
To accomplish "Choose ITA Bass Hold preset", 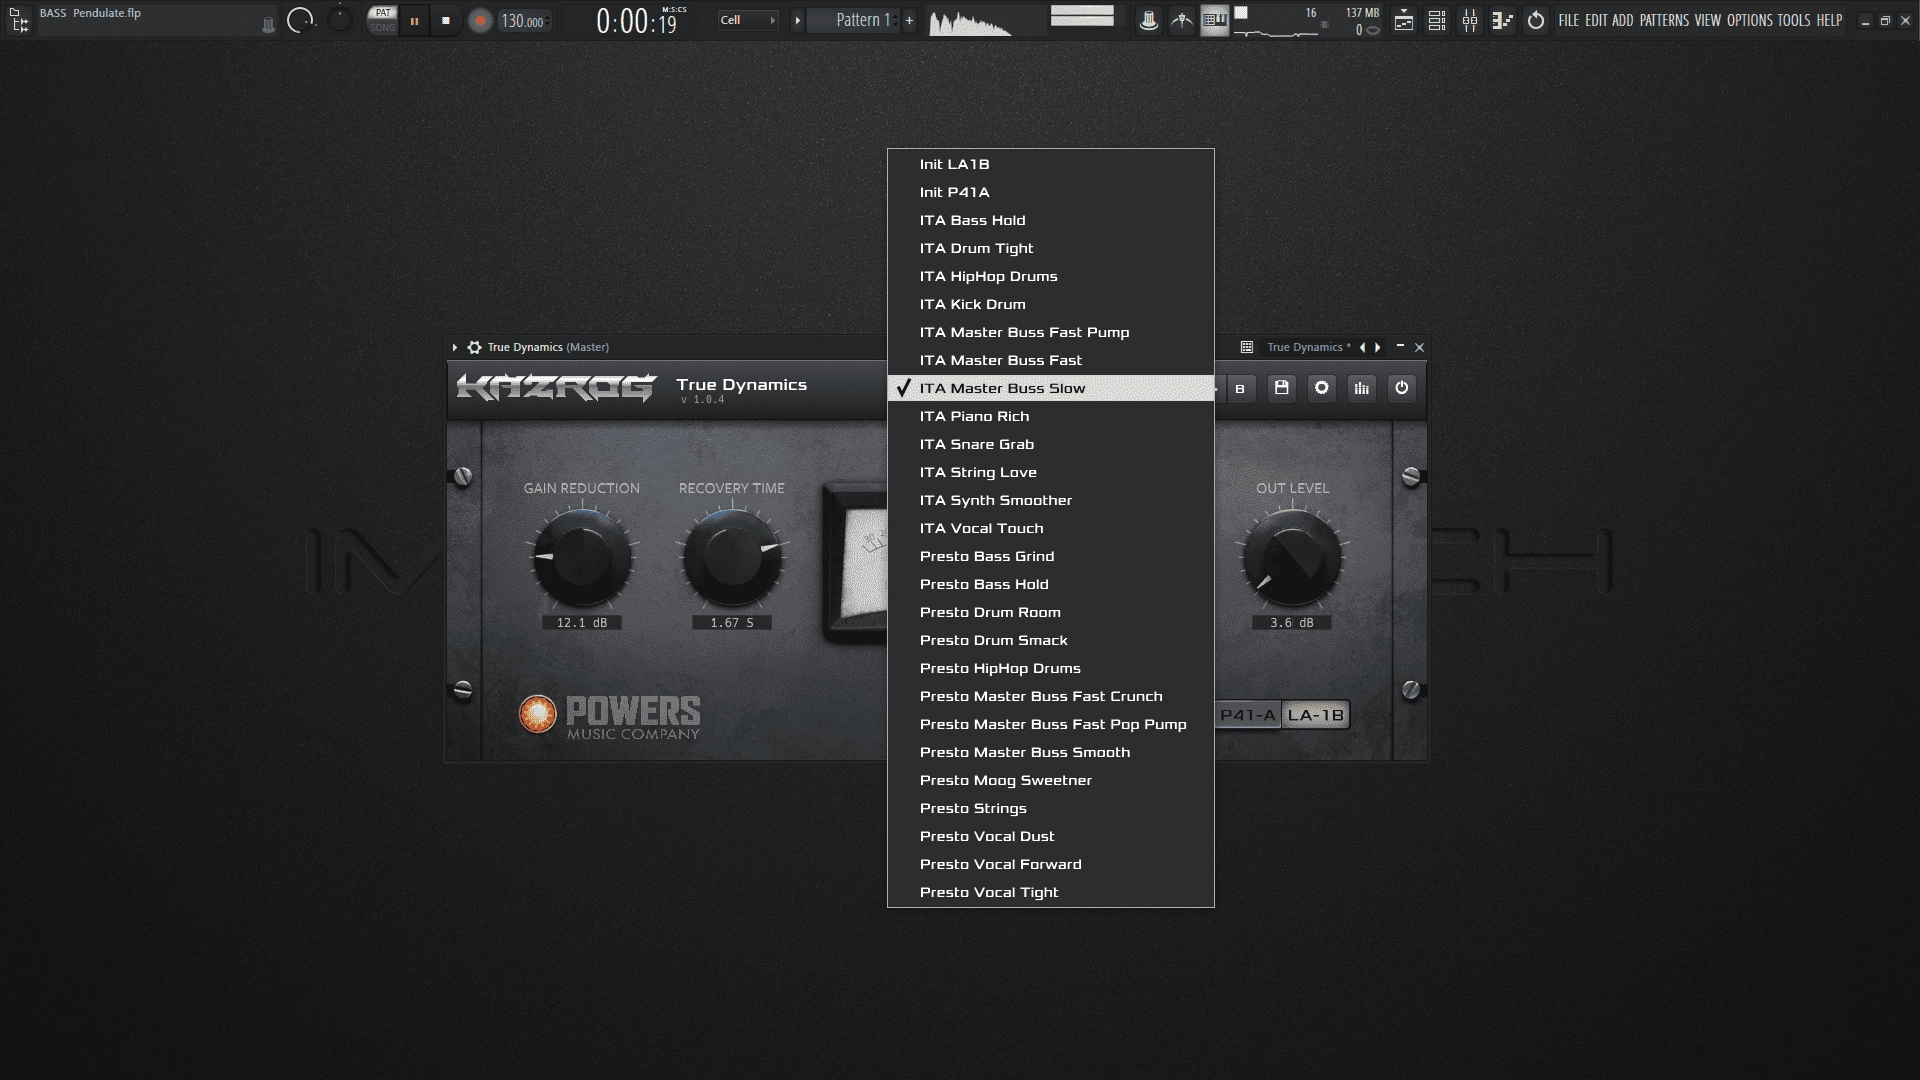I will click(x=1051, y=220).
